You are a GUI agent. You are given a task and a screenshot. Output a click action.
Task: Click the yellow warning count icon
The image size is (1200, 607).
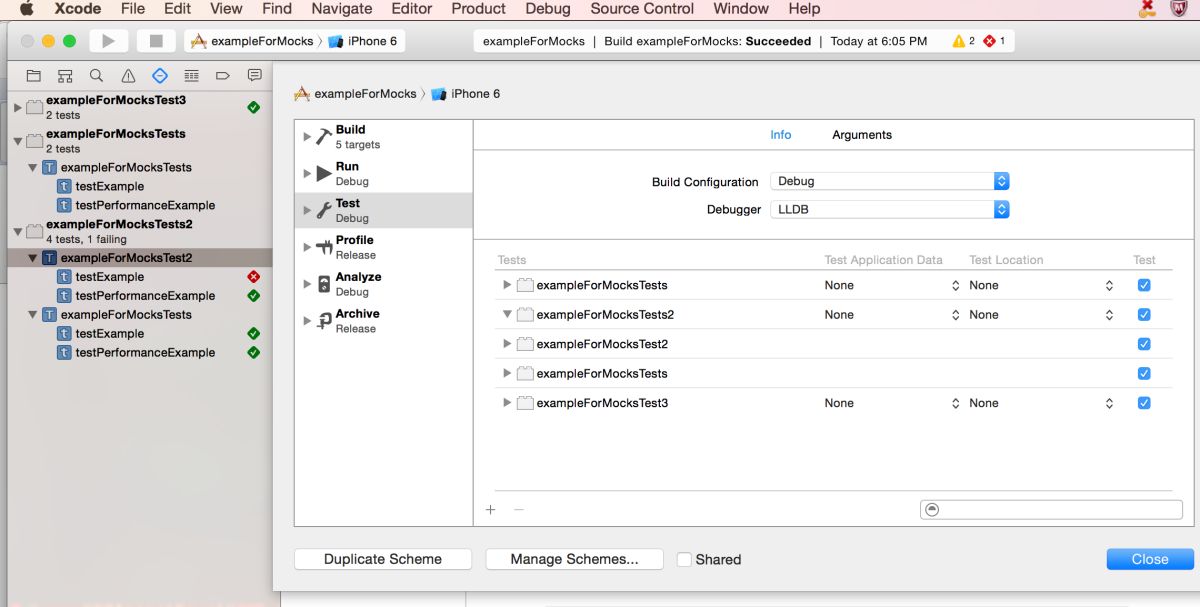958,41
